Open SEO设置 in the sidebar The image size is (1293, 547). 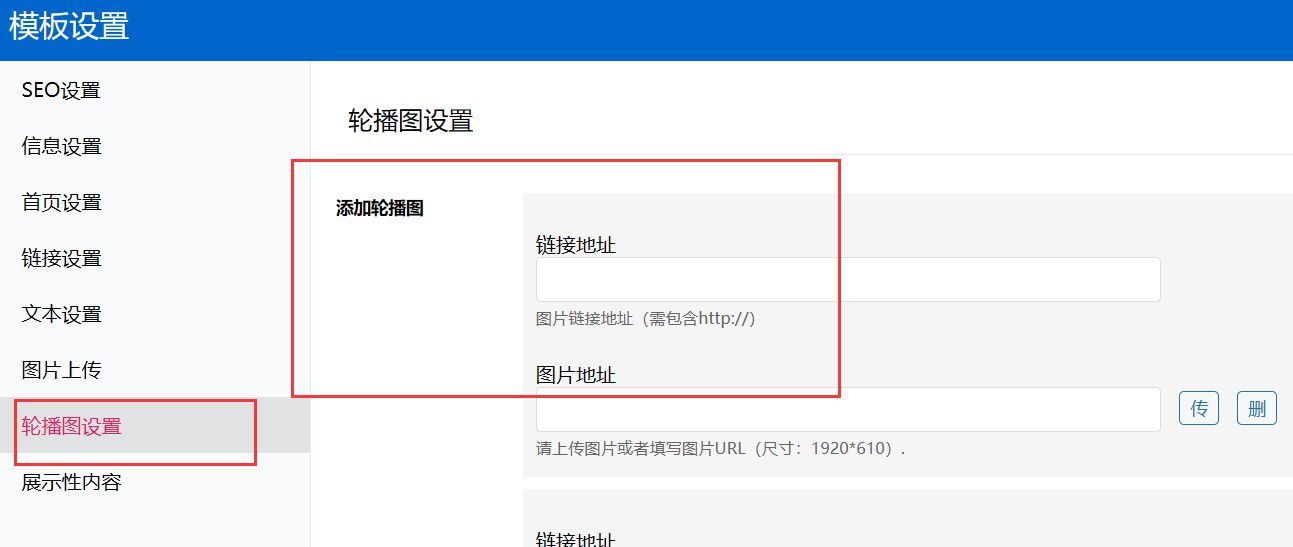click(x=61, y=91)
